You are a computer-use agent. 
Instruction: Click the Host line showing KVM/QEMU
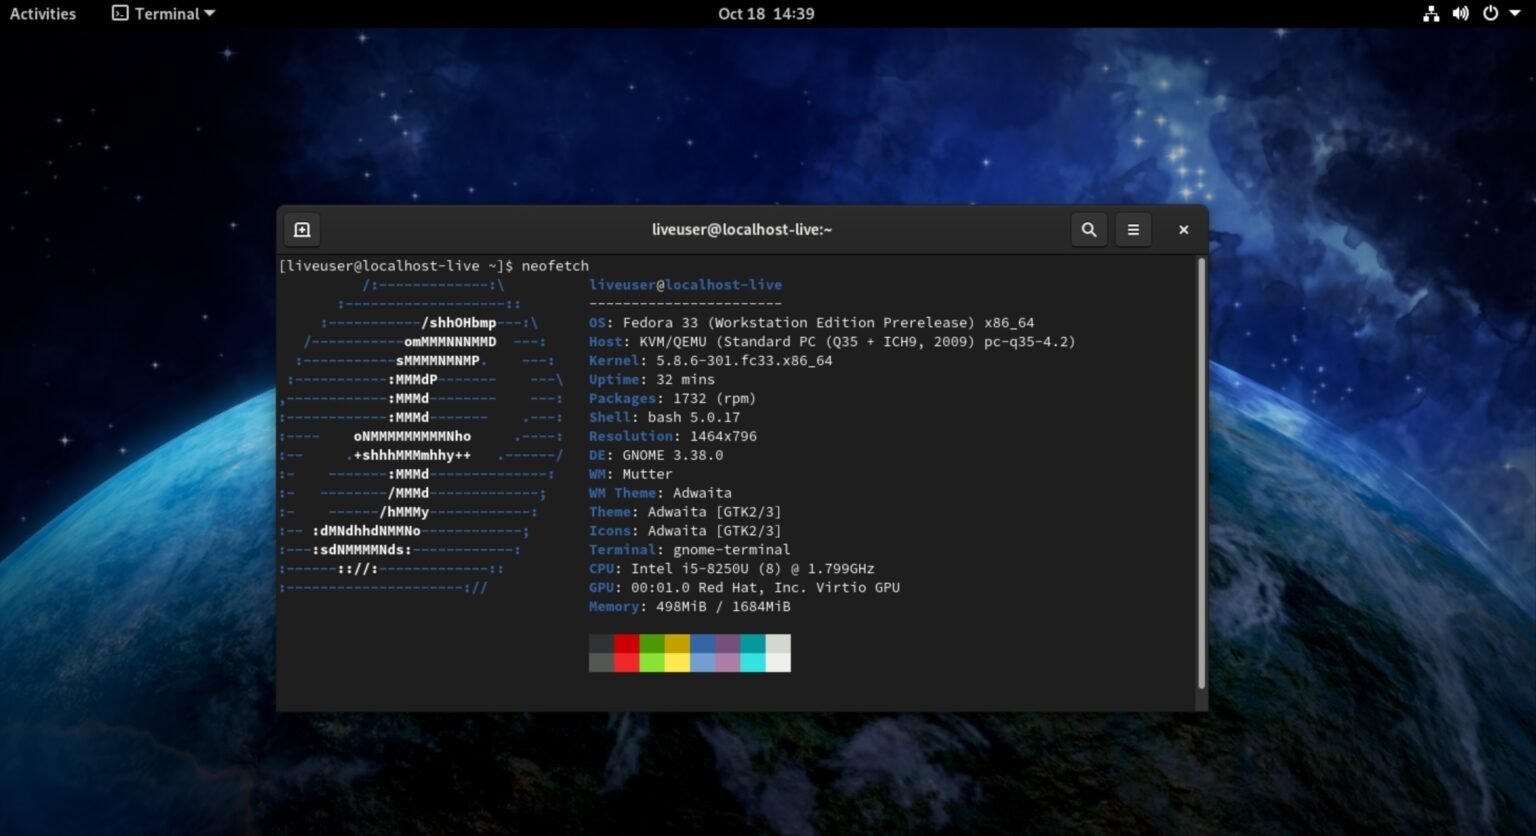coord(832,342)
